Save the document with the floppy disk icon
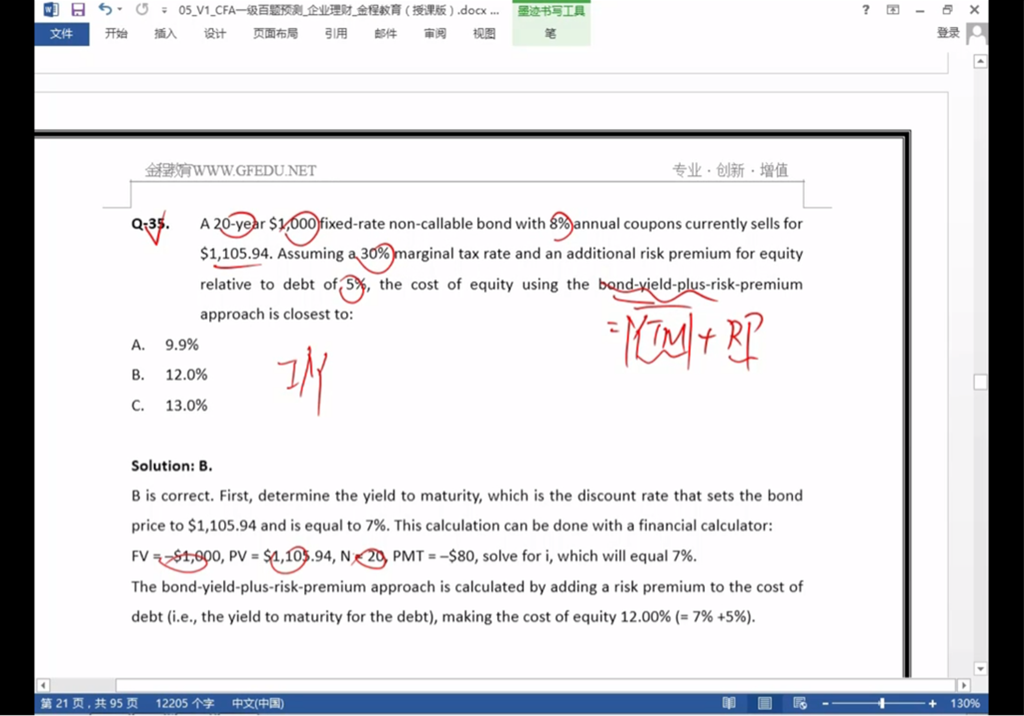Image resolution: width=1024 pixels, height=716 pixels. 78,10
